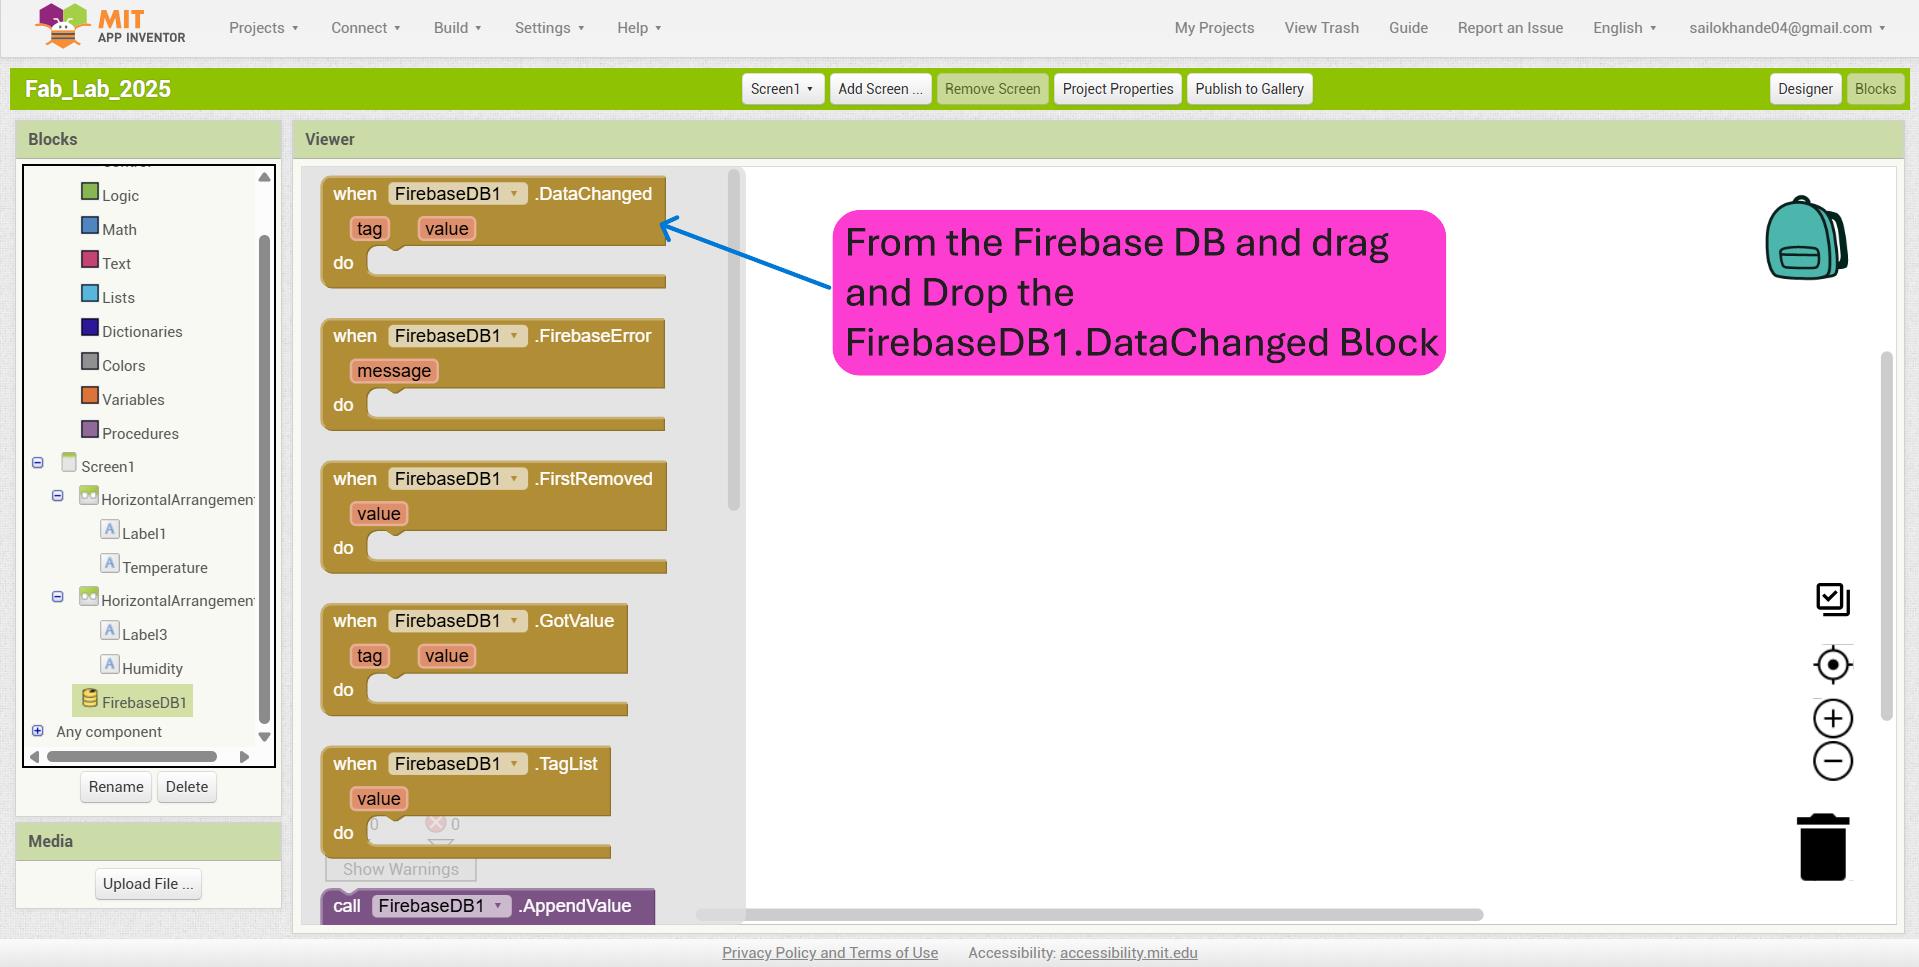
Task: Click the Blocks view button
Action: [x=1875, y=89]
